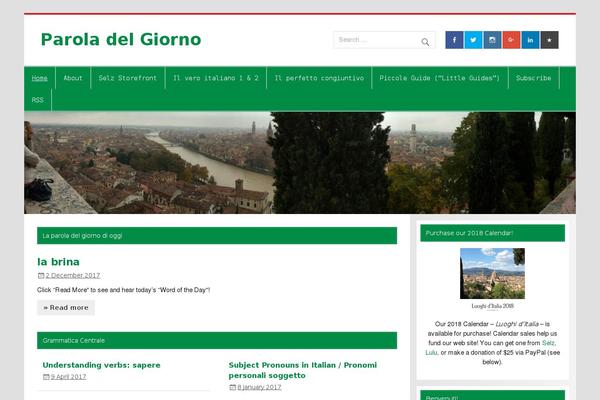
Task: Click the Luoghi d'Italia 2018 calendar thumbnail
Action: (x=492, y=273)
